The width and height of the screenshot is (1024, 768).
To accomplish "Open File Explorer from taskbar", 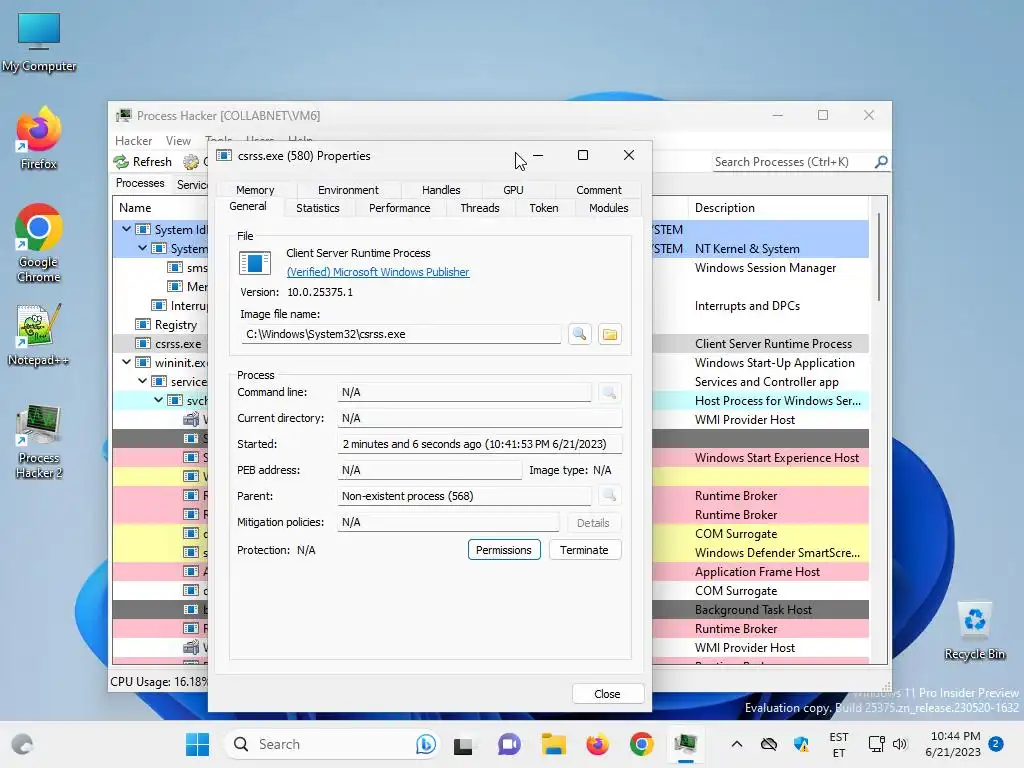I will point(553,744).
